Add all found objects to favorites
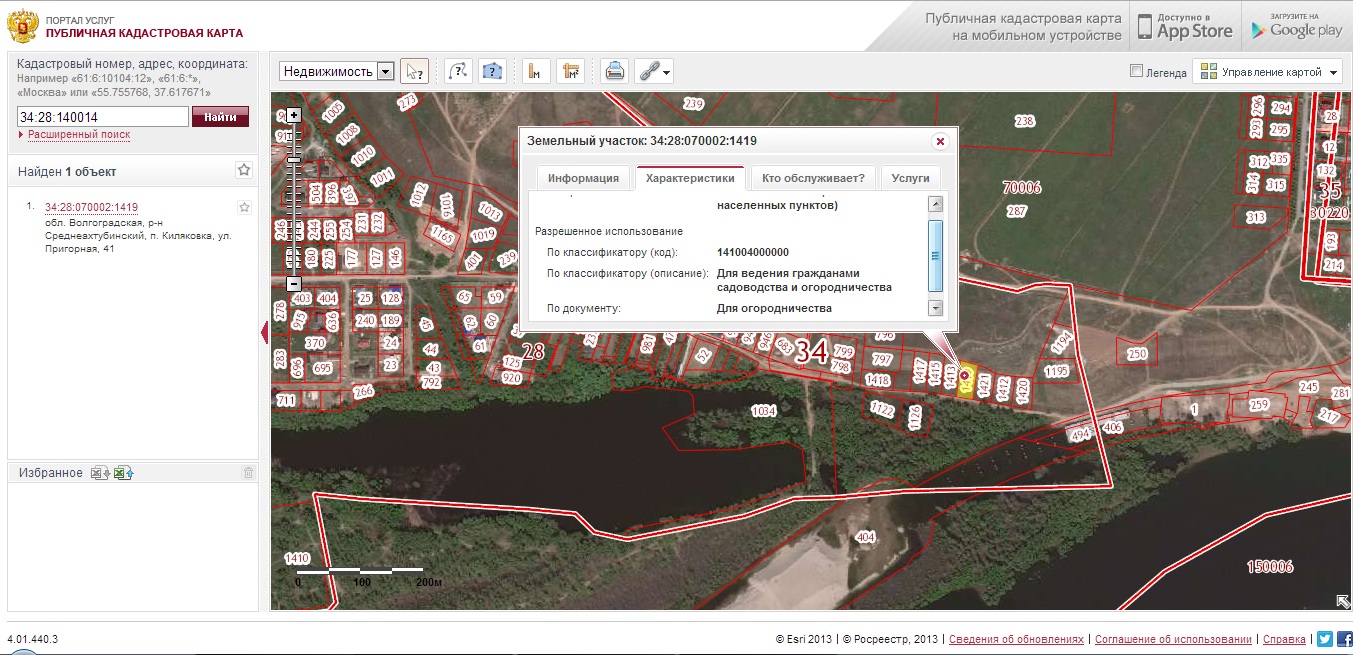 point(244,171)
